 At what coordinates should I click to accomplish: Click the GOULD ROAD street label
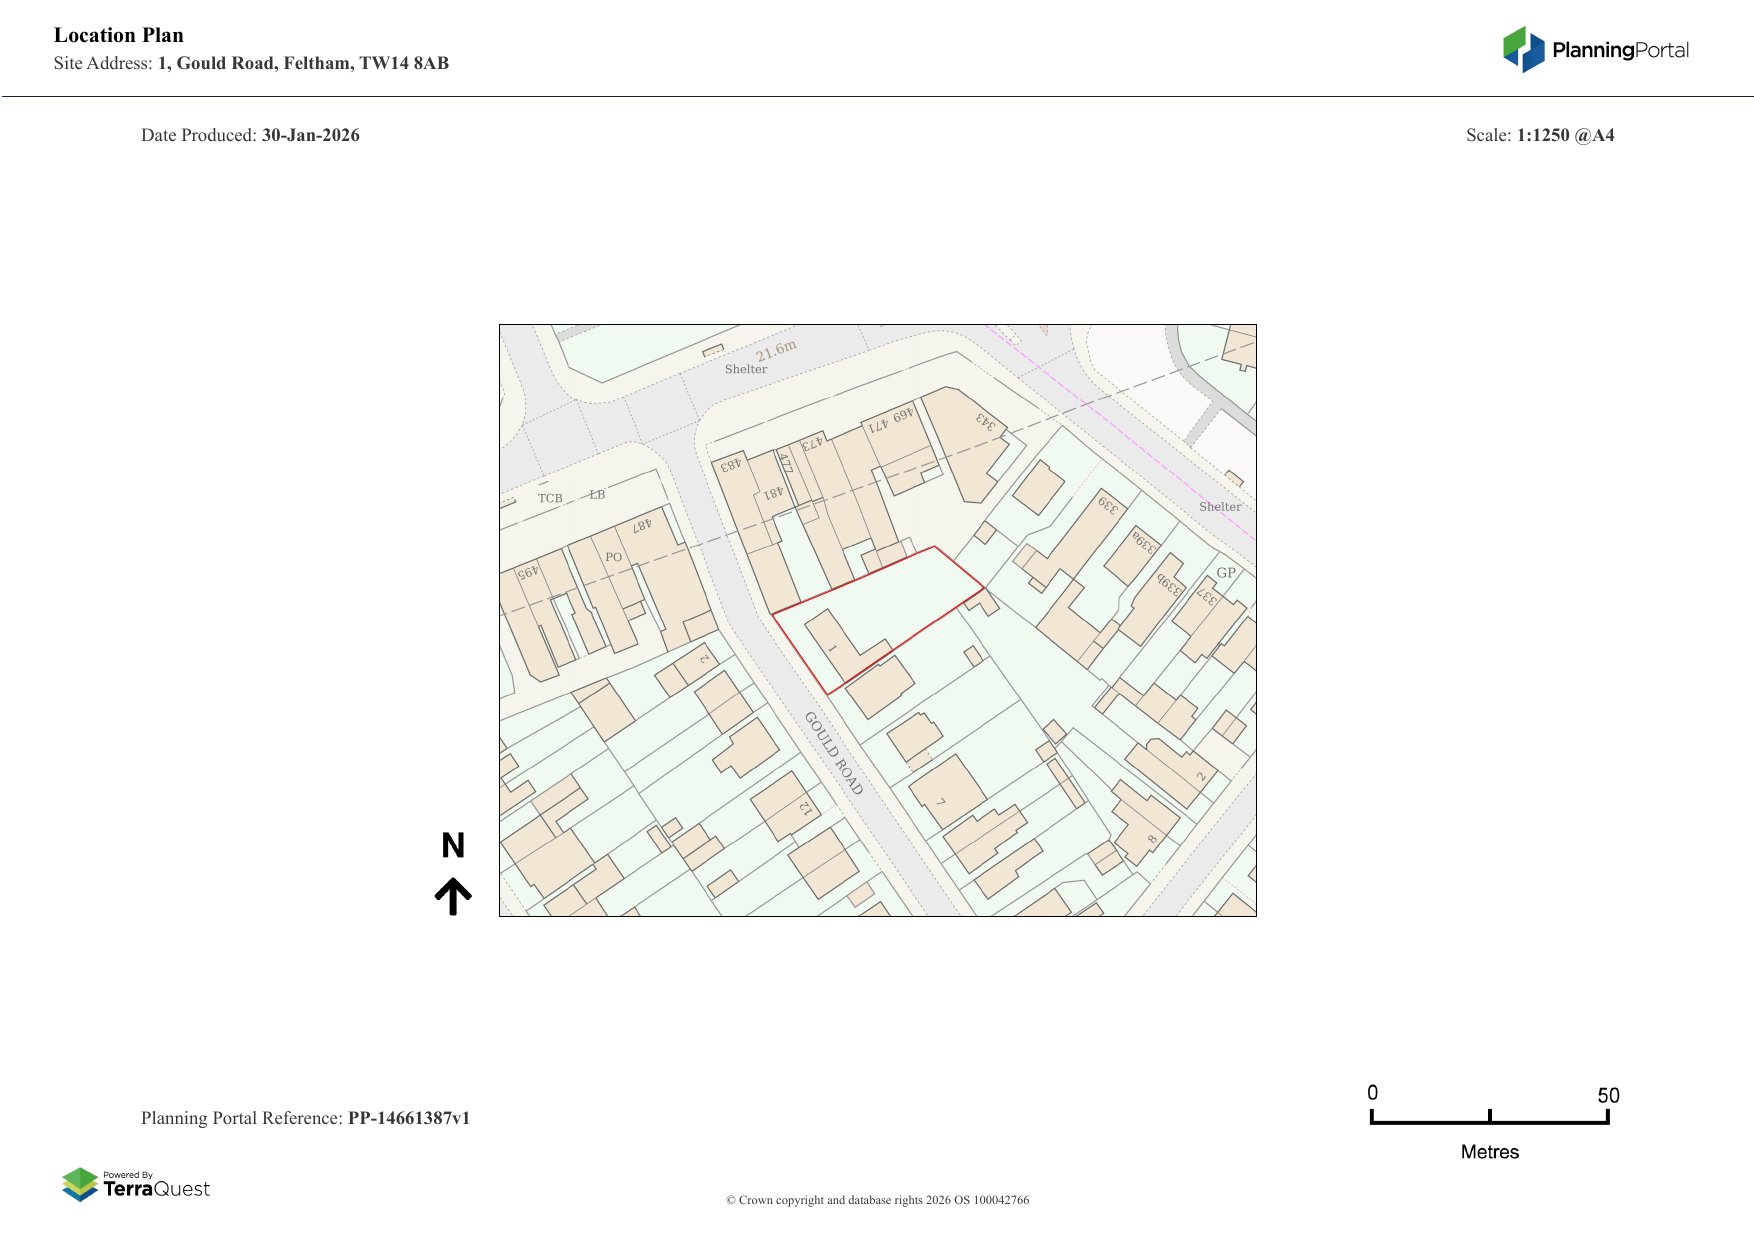[x=833, y=753]
